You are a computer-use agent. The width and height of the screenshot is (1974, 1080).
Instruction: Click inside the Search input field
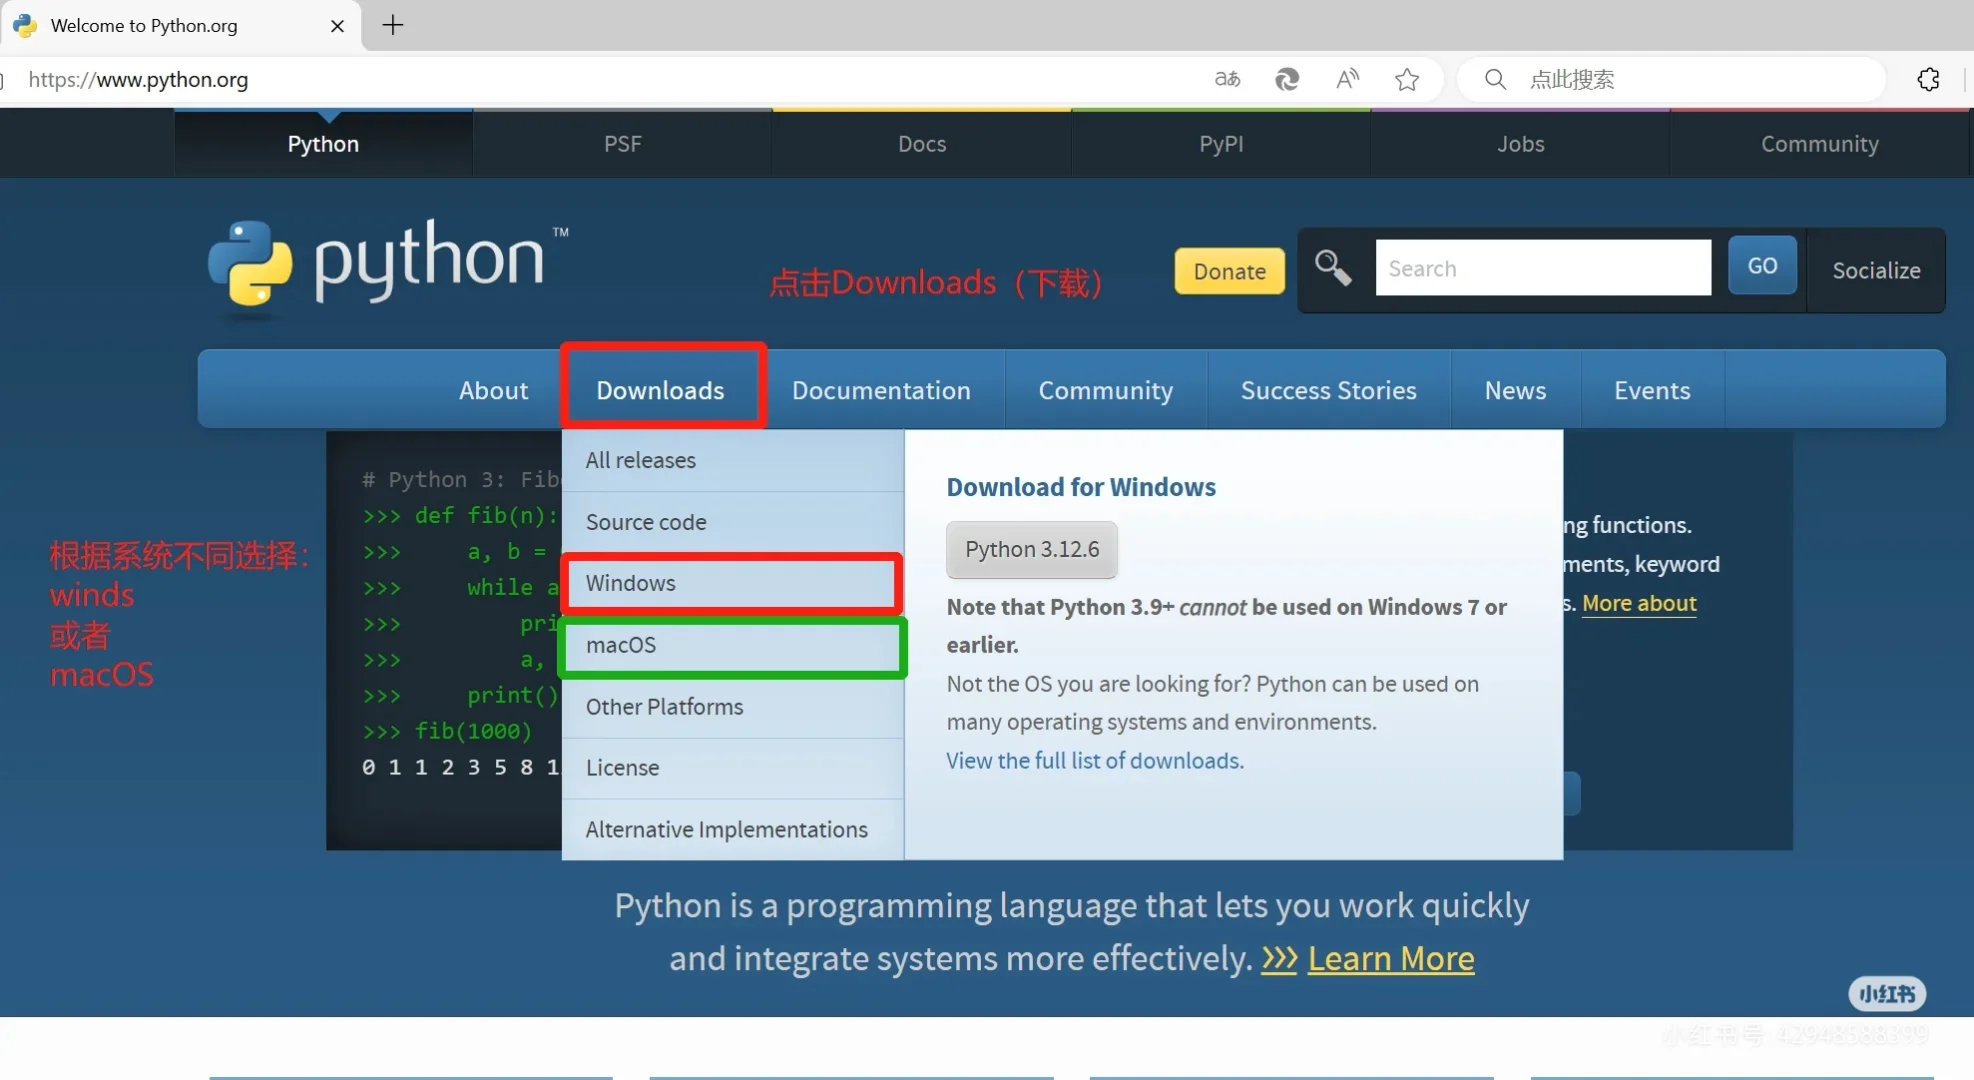tap(1544, 268)
